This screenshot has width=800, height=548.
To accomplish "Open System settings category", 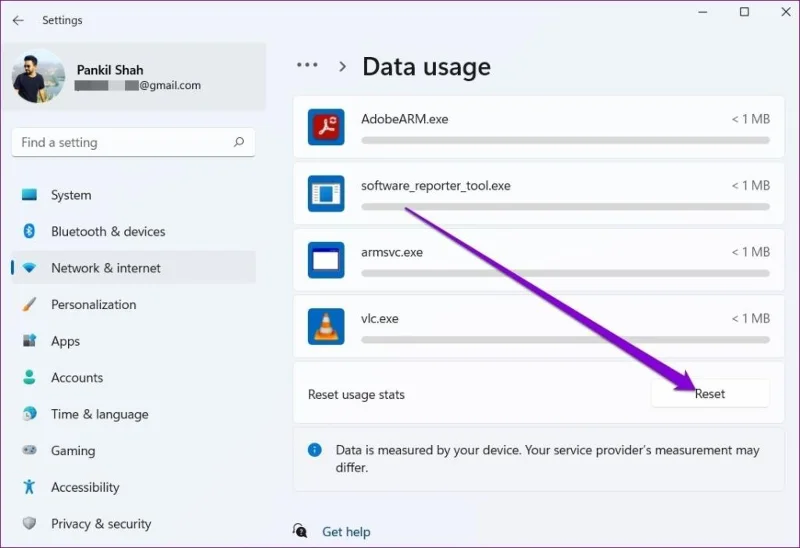I will (x=133, y=195).
